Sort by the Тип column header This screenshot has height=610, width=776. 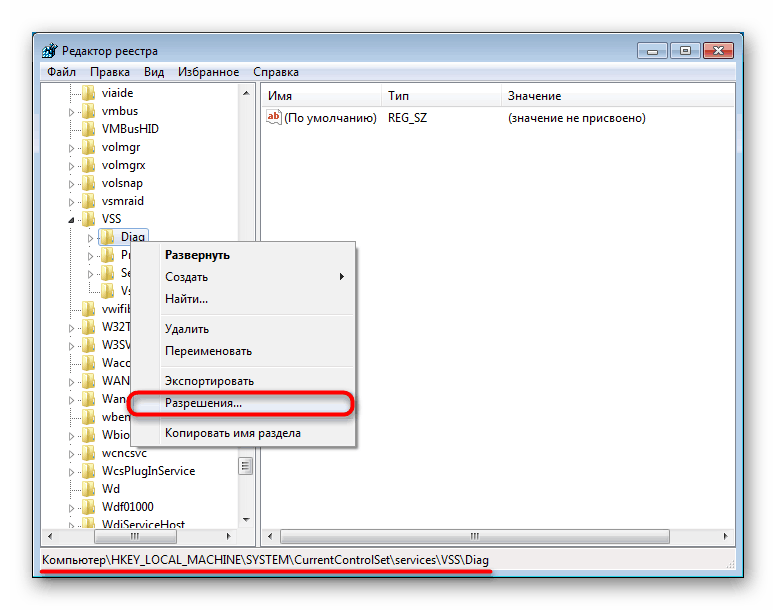pyautogui.click(x=441, y=95)
